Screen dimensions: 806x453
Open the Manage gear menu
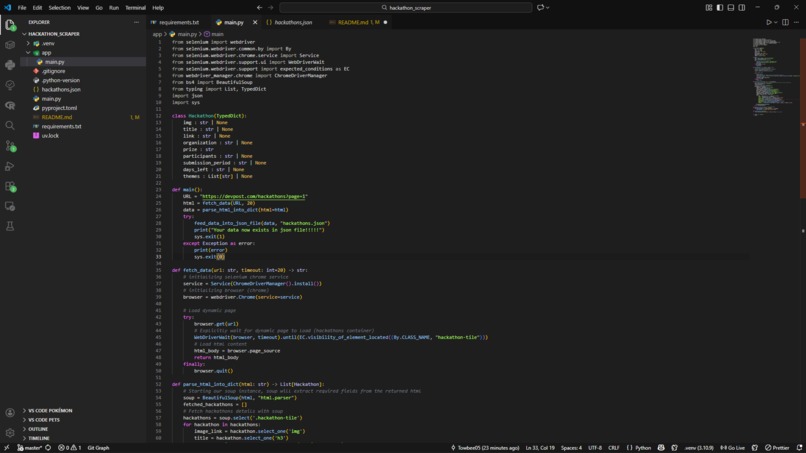(10, 433)
